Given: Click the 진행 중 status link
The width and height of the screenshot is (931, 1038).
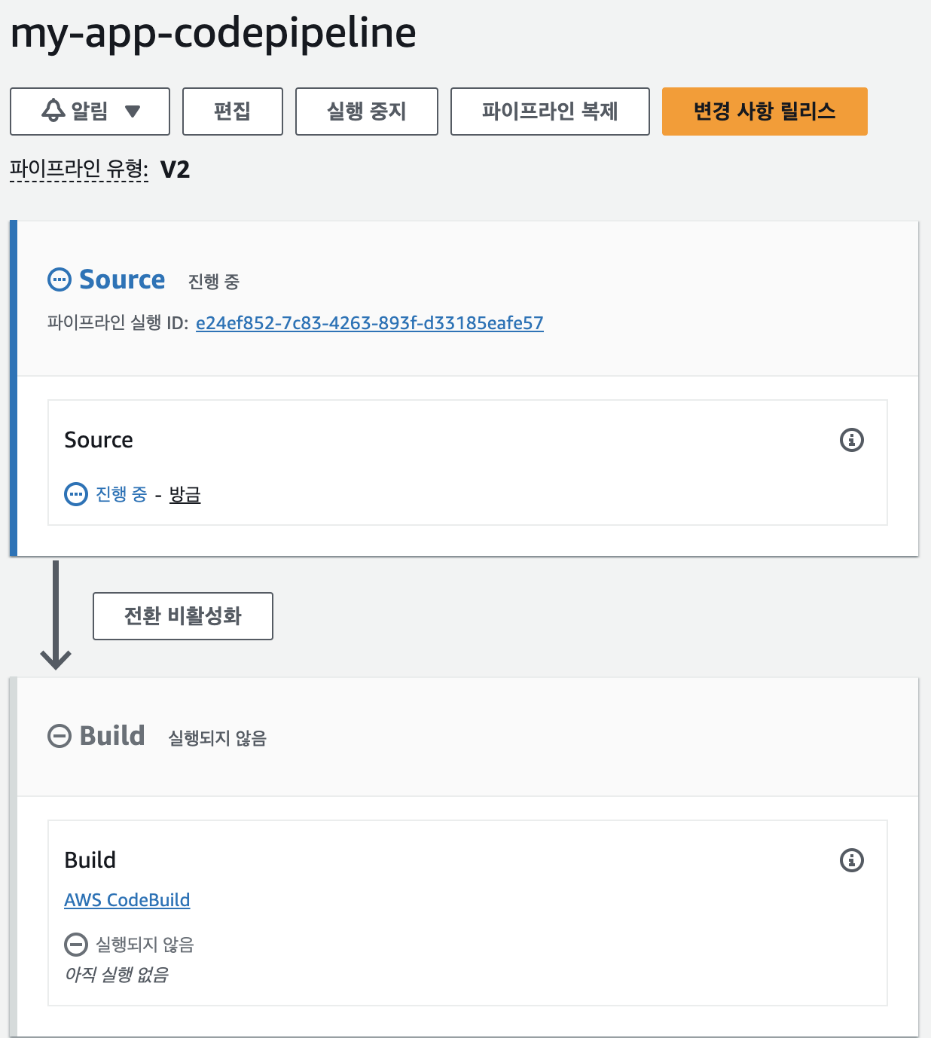Looking at the screenshot, I should [121, 494].
